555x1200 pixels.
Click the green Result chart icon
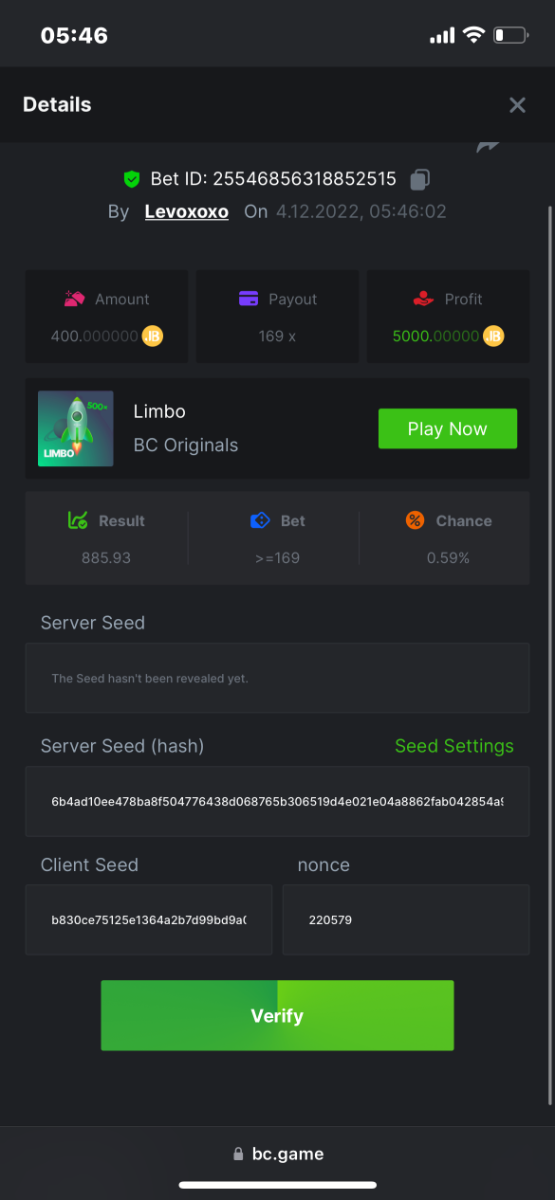click(77, 520)
